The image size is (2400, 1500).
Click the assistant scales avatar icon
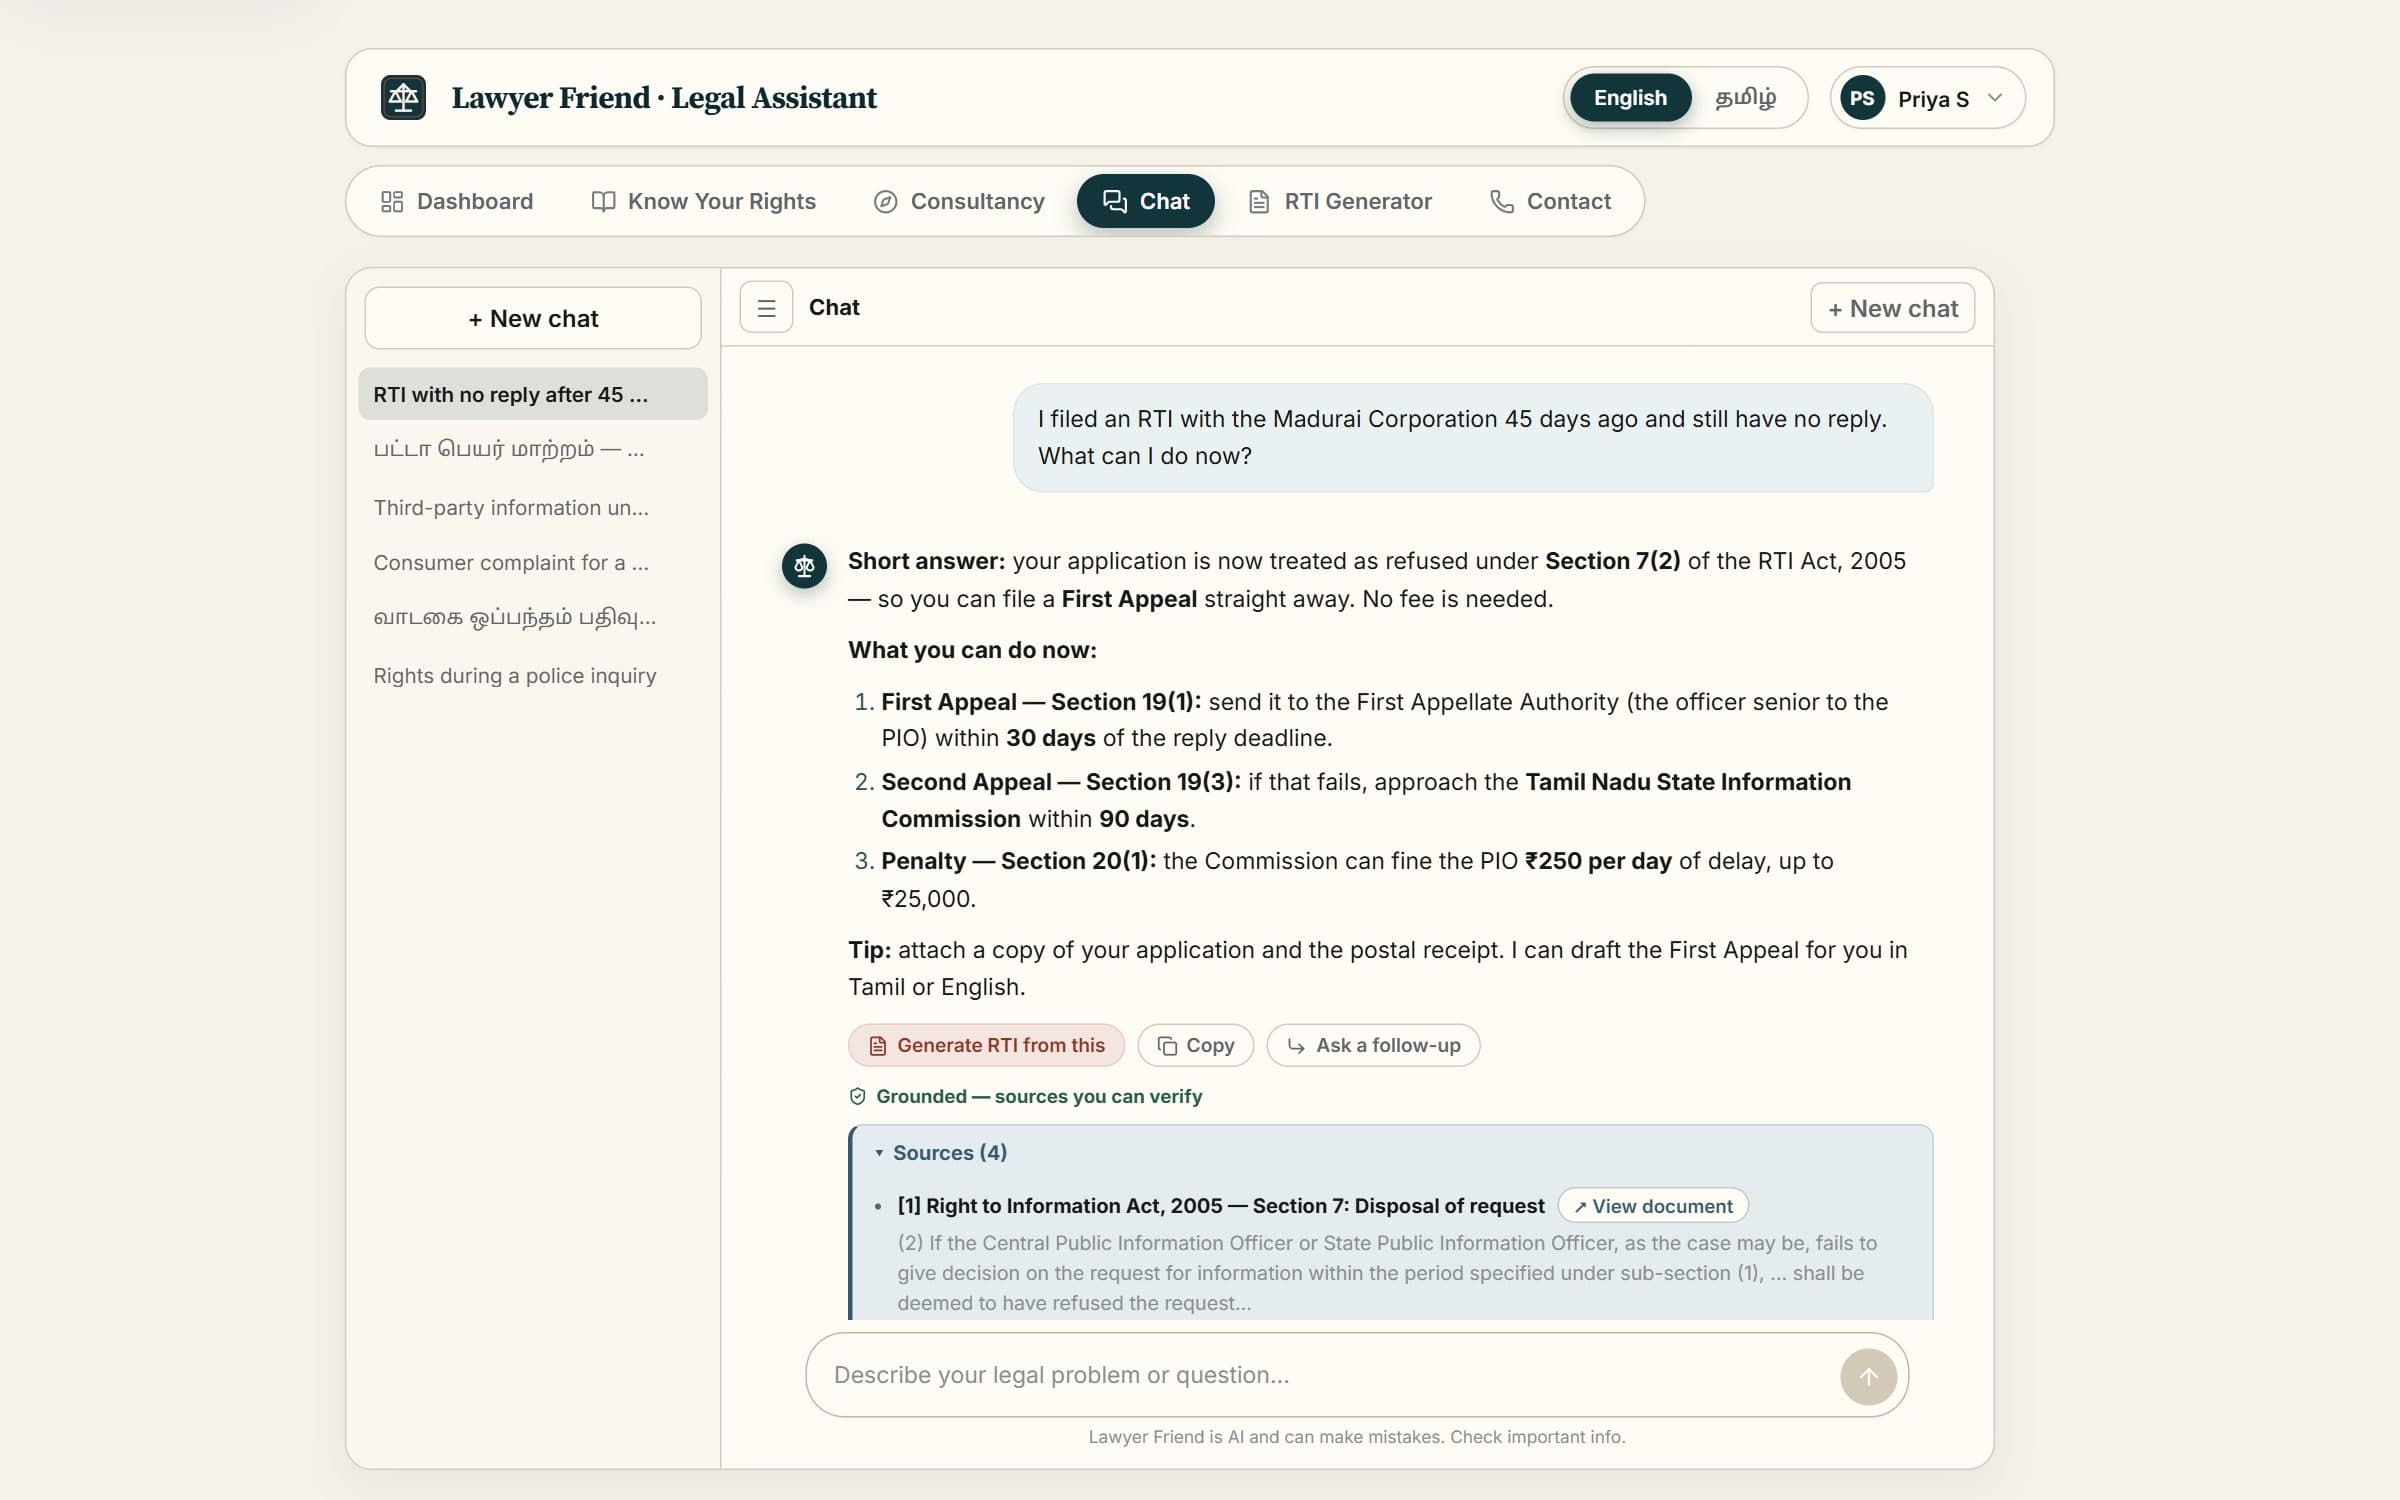coord(804,566)
